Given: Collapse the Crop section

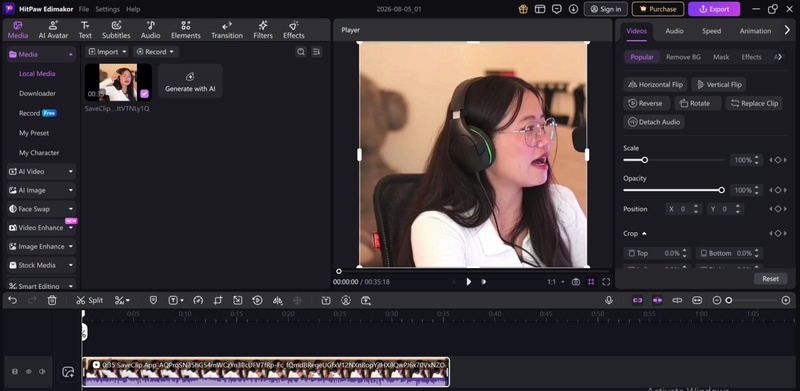Looking at the screenshot, I should 644,233.
